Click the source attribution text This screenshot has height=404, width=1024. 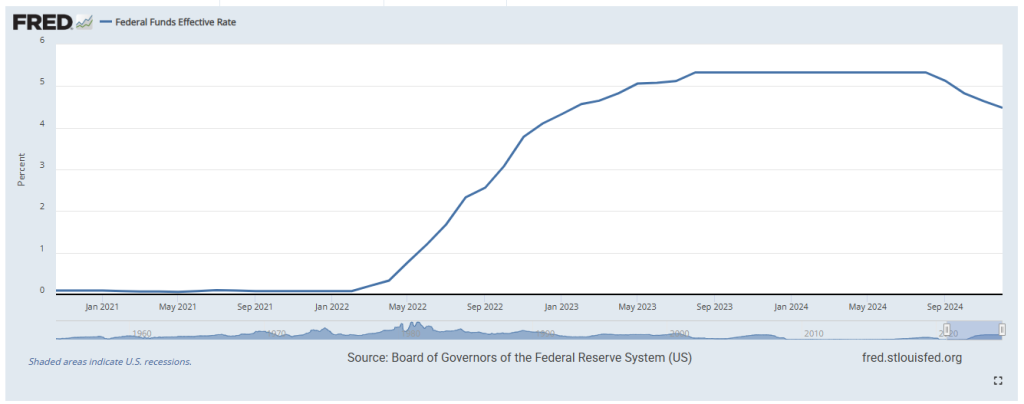tap(519, 358)
